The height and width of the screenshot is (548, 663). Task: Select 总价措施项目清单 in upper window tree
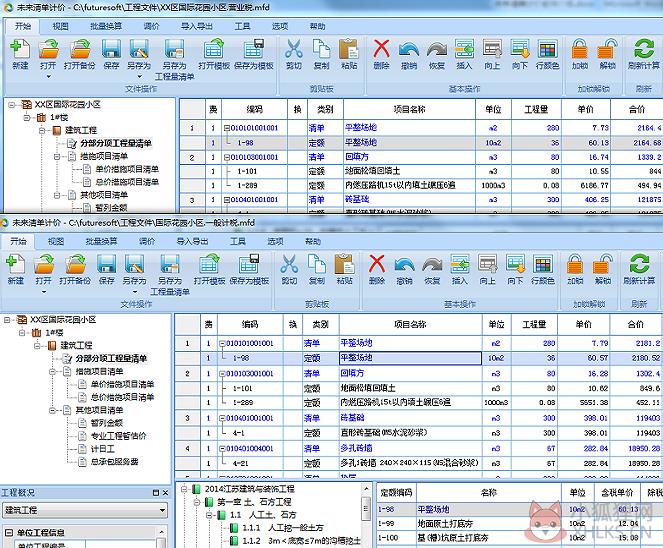pyautogui.click(x=127, y=182)
